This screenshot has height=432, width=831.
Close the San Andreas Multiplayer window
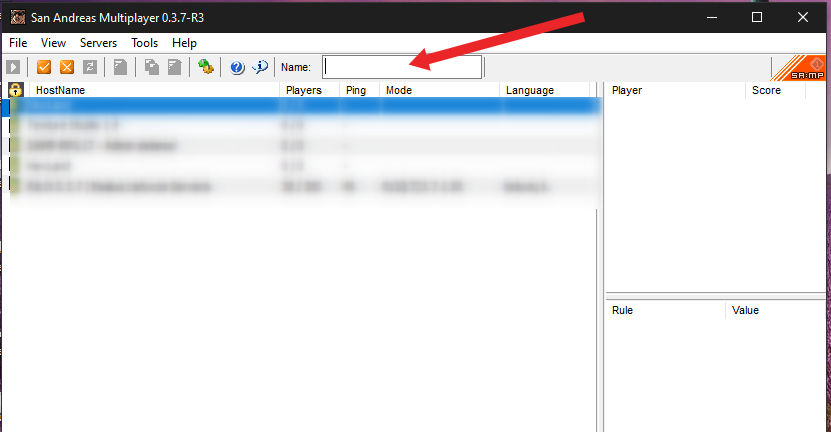tap(802, 17)
